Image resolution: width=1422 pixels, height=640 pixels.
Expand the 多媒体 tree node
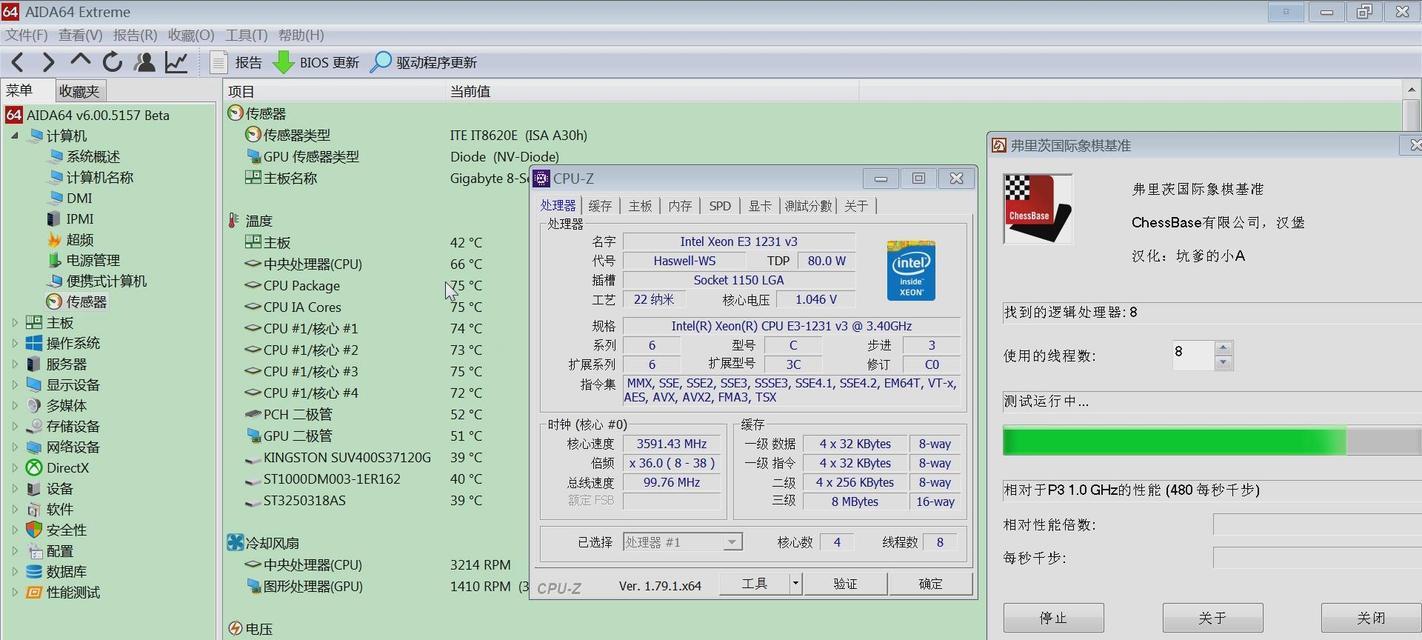(14, 406)
